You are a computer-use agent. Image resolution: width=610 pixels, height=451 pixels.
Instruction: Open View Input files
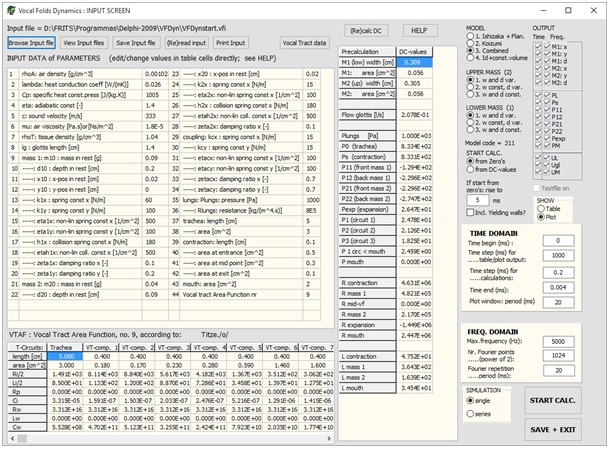click(84, 43)
